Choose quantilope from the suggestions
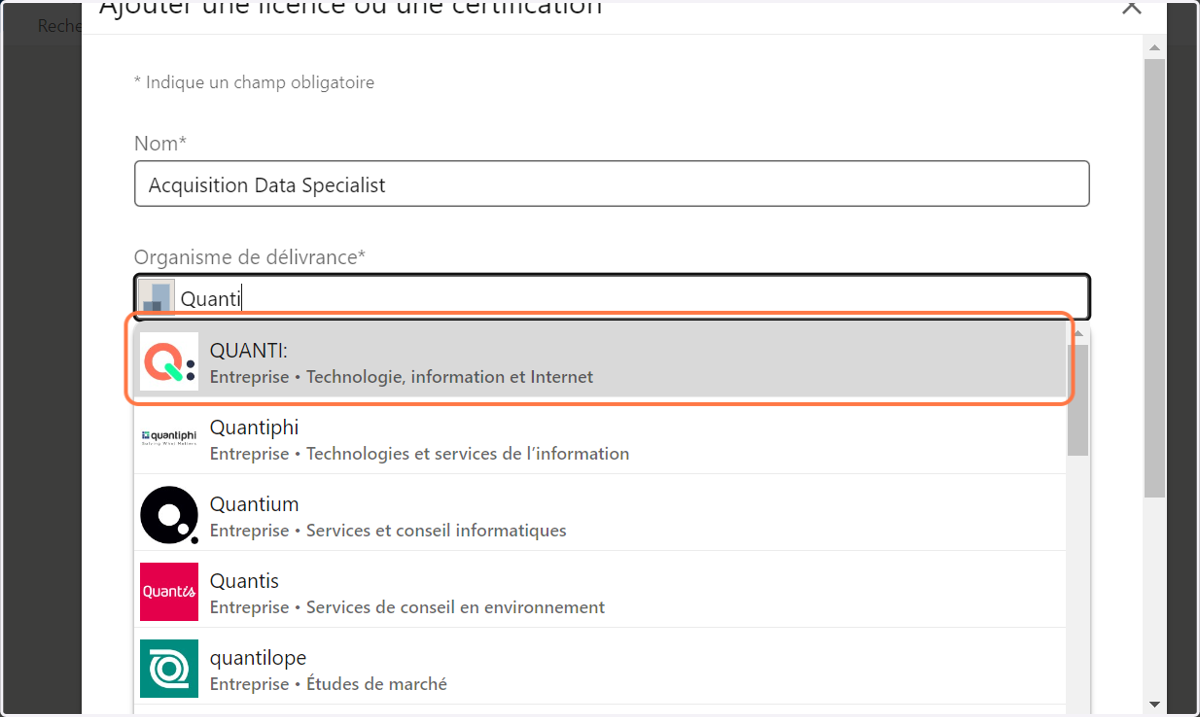Viewport: 1200px width, 717px height. tap(600, 668)
